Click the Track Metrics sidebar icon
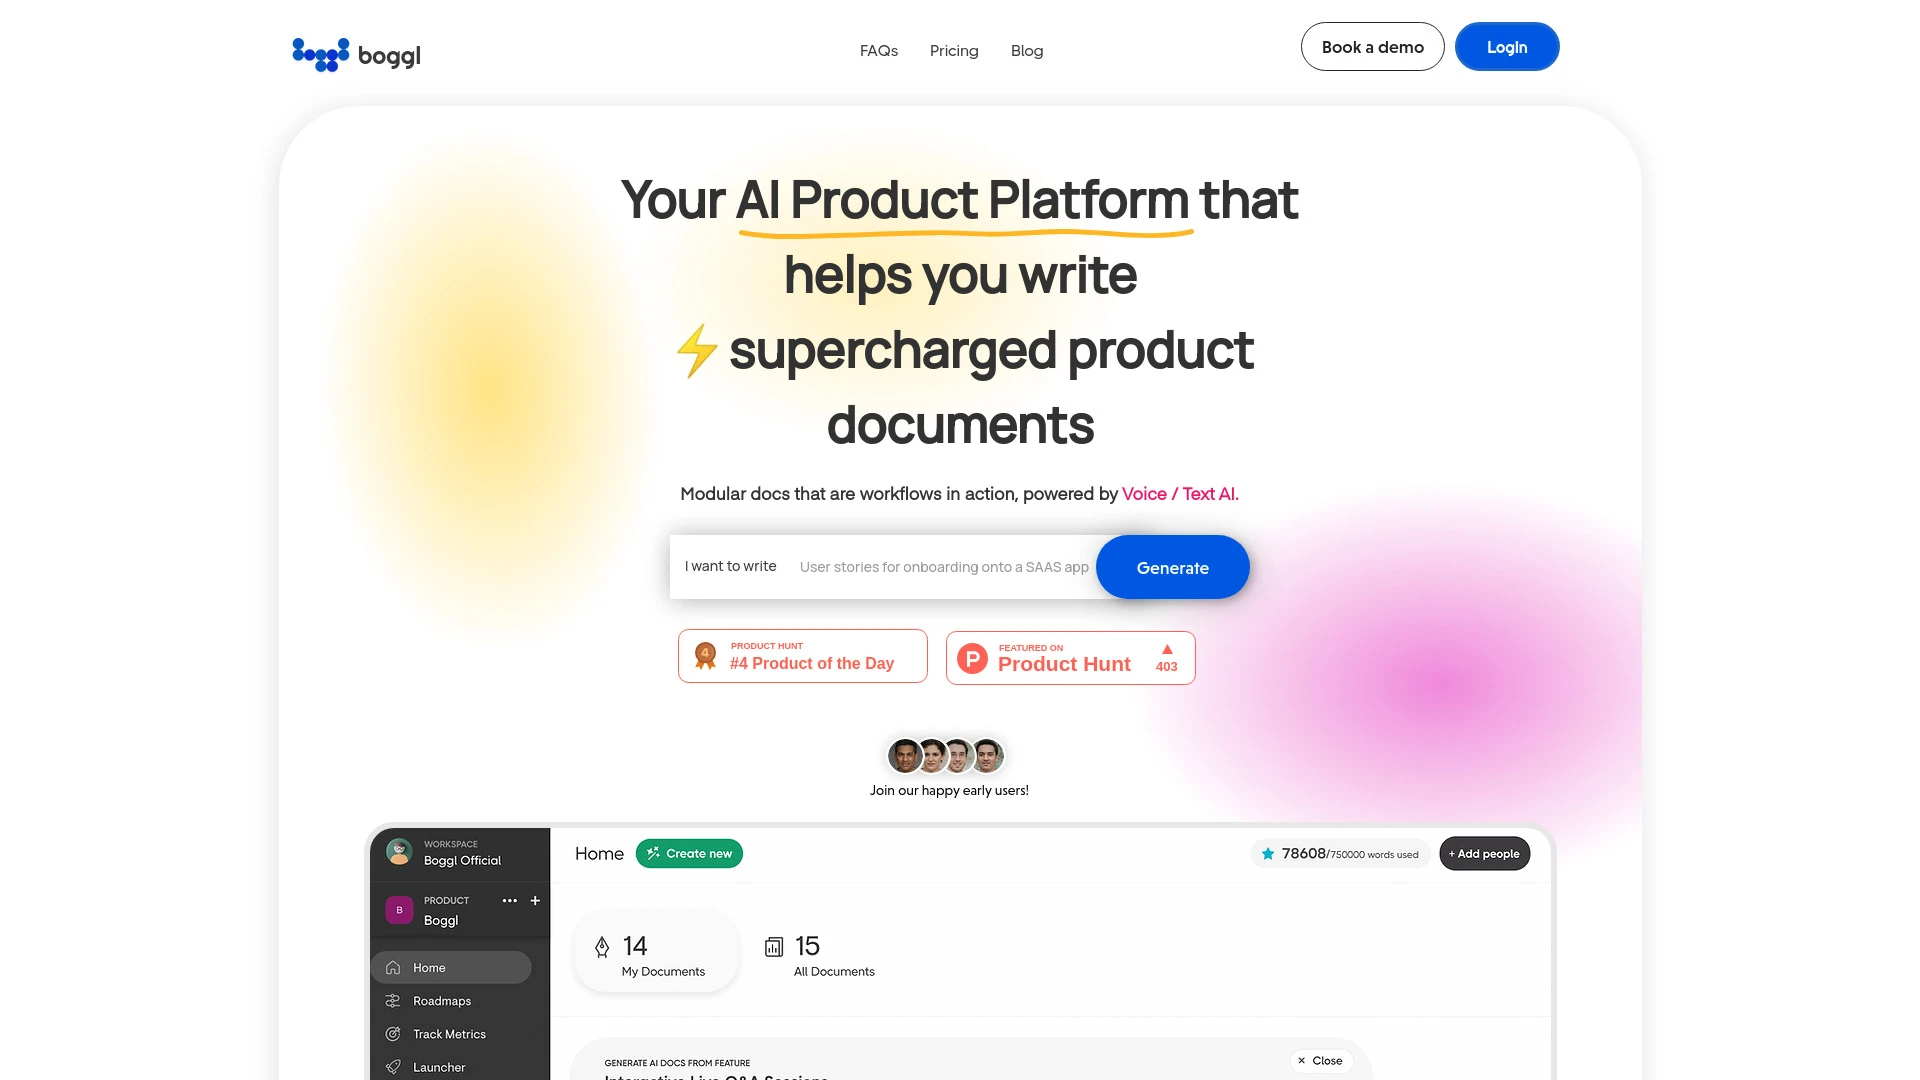 point(393,1034)
